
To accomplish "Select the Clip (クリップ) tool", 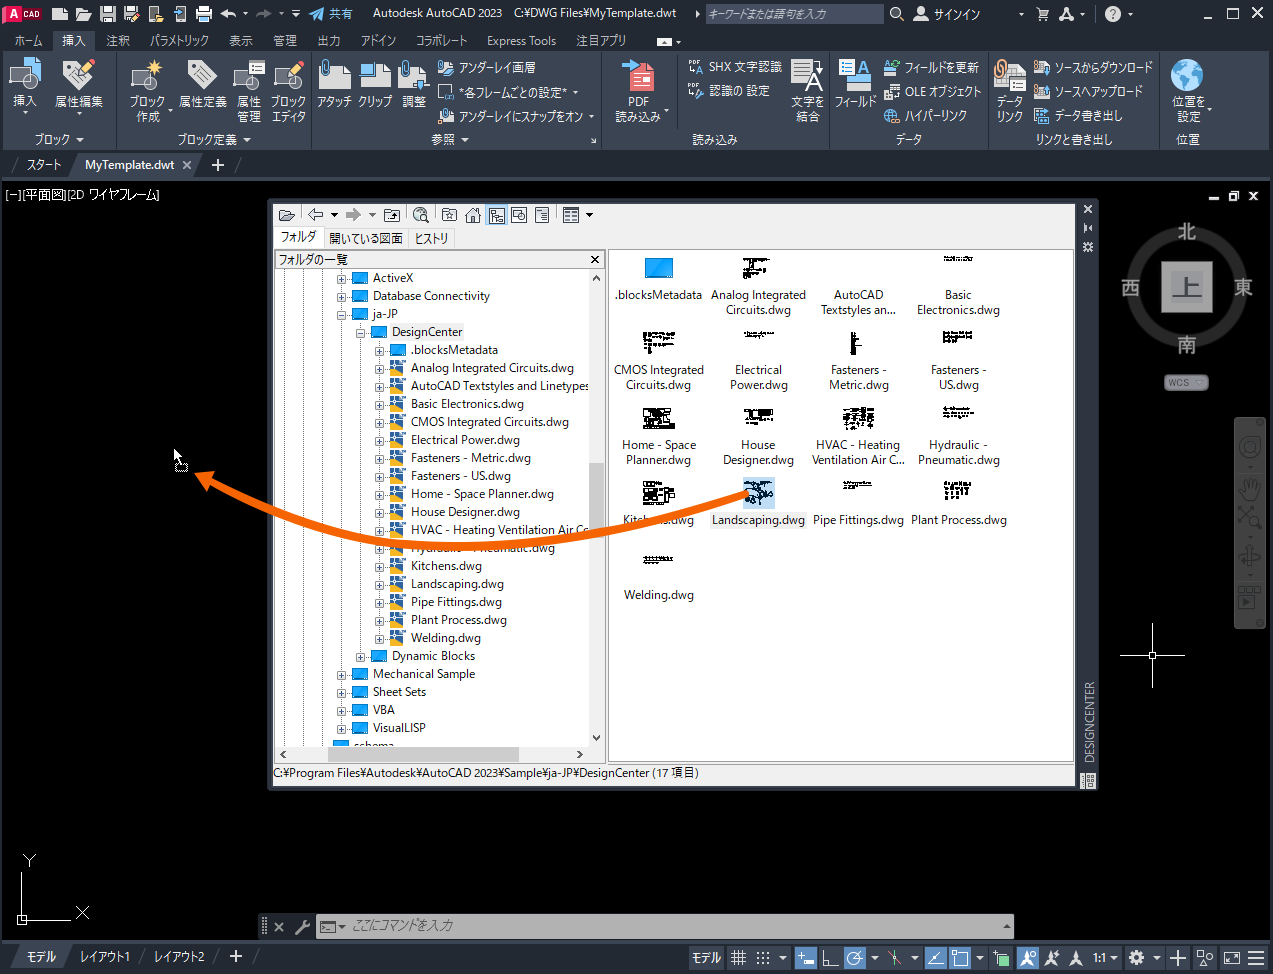I will coord(375,77).
